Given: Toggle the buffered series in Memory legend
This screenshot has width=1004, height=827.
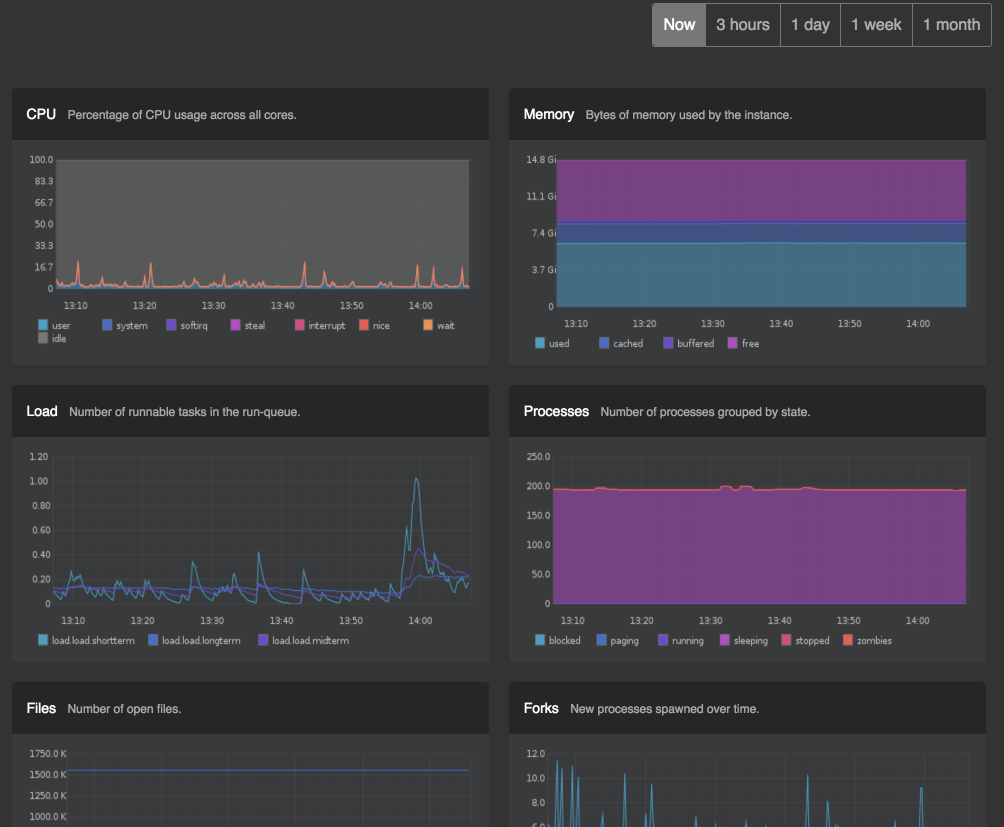Looking at the screenshot, I should [x=689, y=343].
